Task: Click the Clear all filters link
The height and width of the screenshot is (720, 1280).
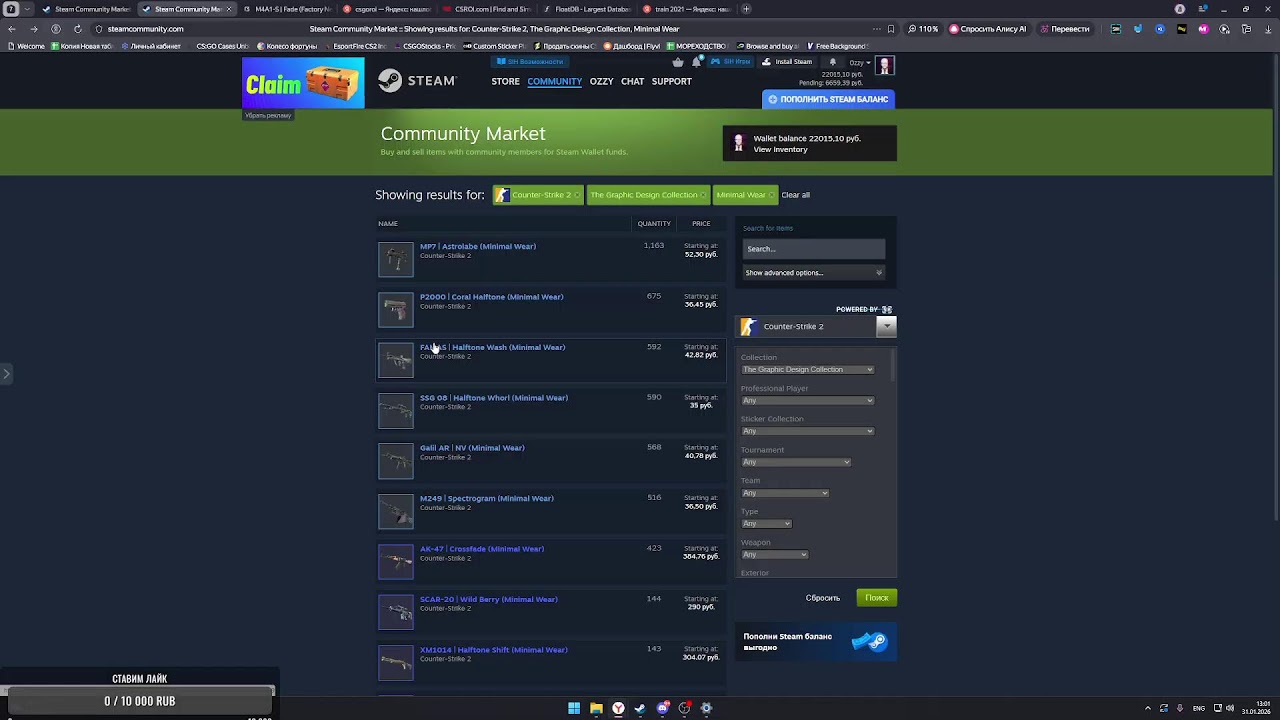Action: [x=795, y=195]
